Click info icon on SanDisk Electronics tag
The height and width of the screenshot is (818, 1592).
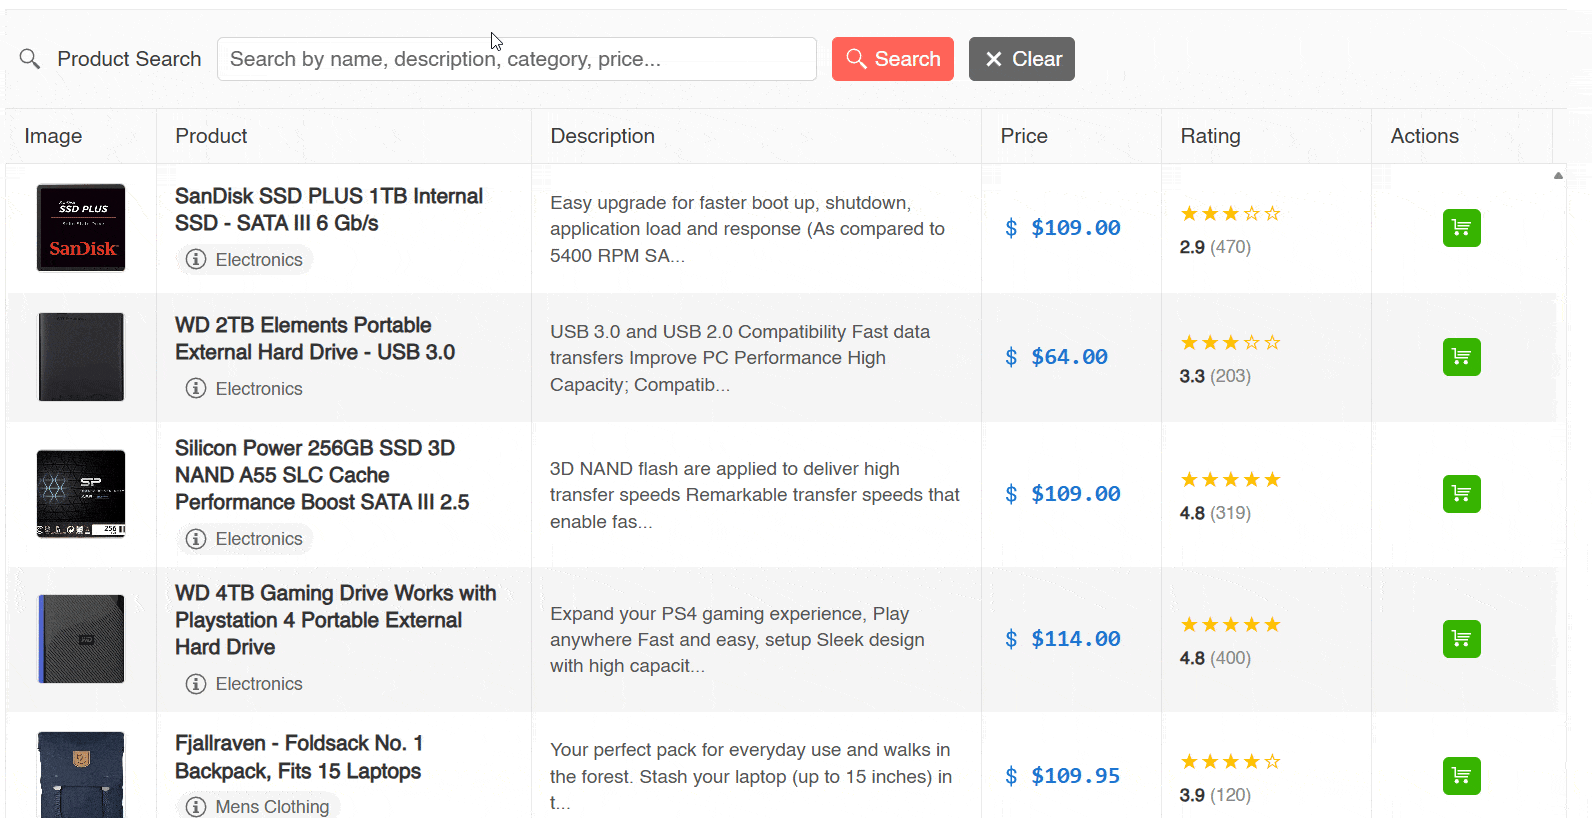point(196,260)
